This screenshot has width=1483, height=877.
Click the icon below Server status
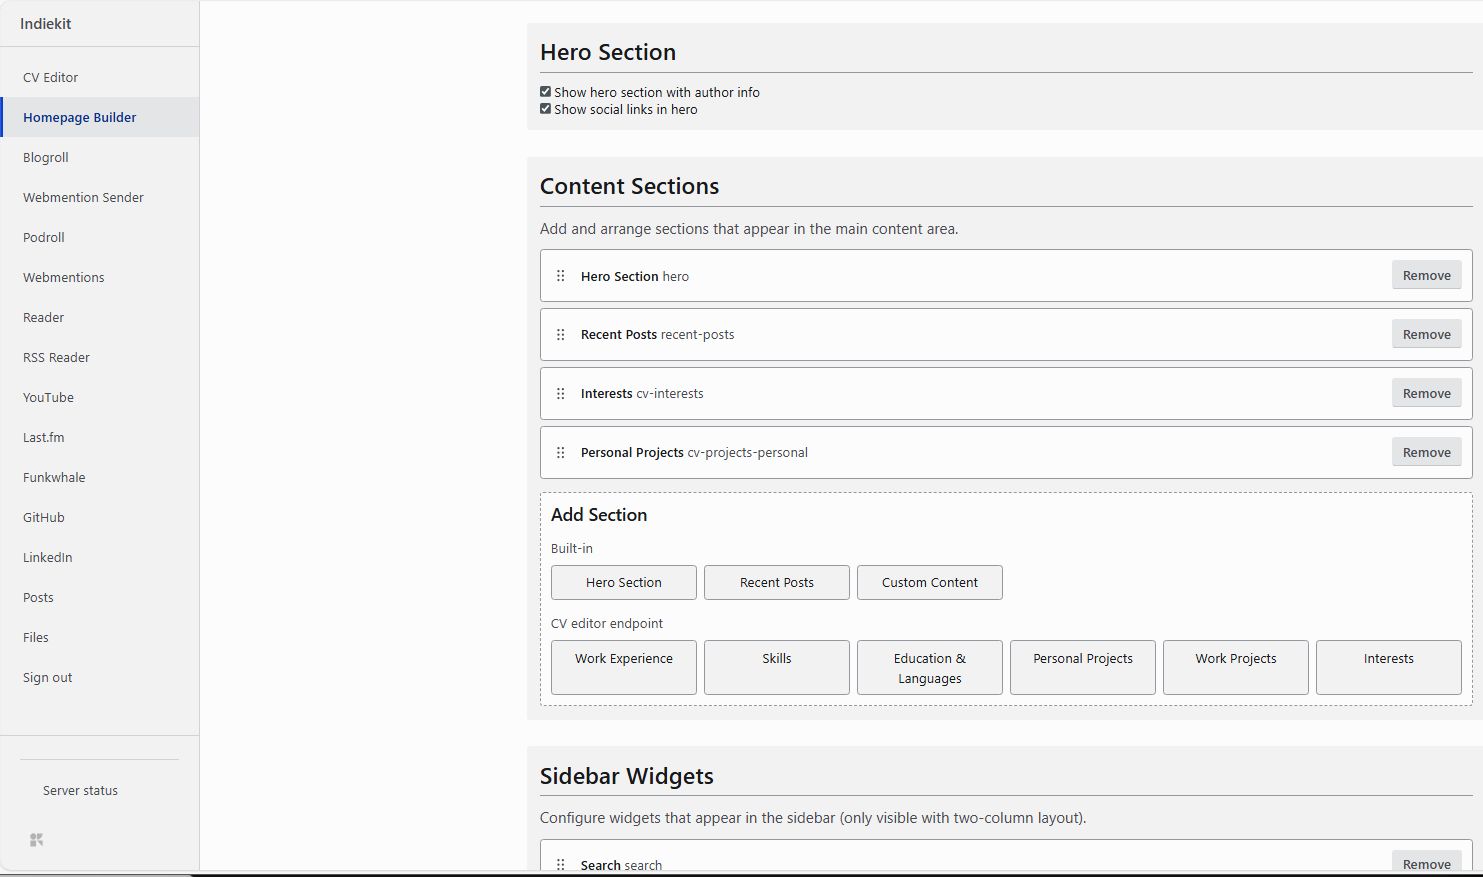click(37, 840)
